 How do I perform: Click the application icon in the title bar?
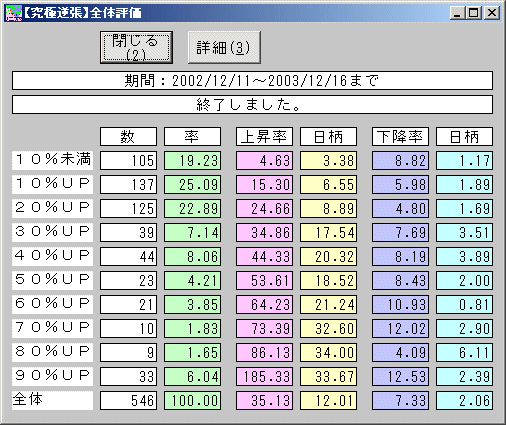tap(13, 13)
